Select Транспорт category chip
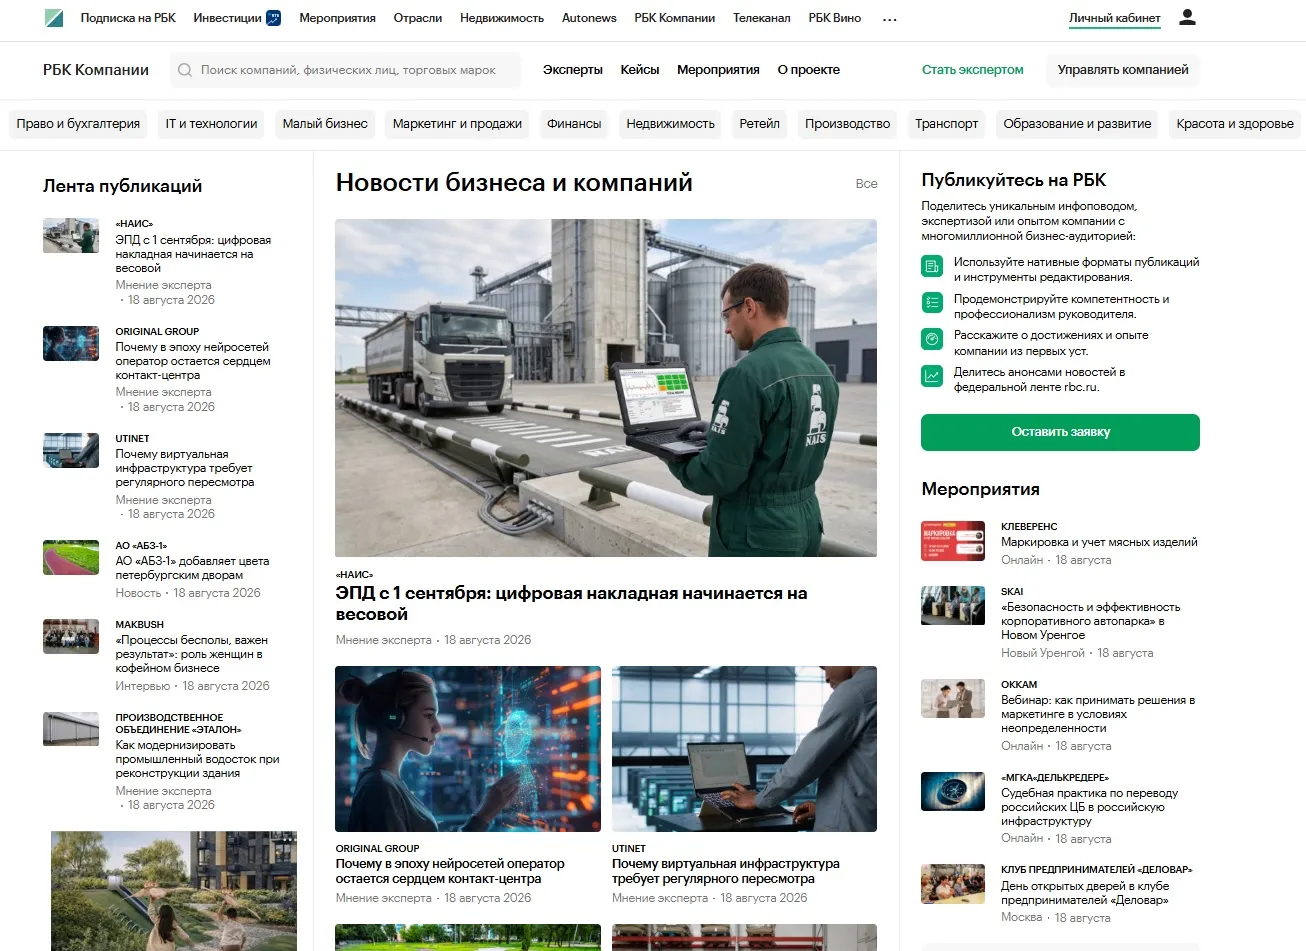This screenshot has width=1306, height=951. [946, 124]
